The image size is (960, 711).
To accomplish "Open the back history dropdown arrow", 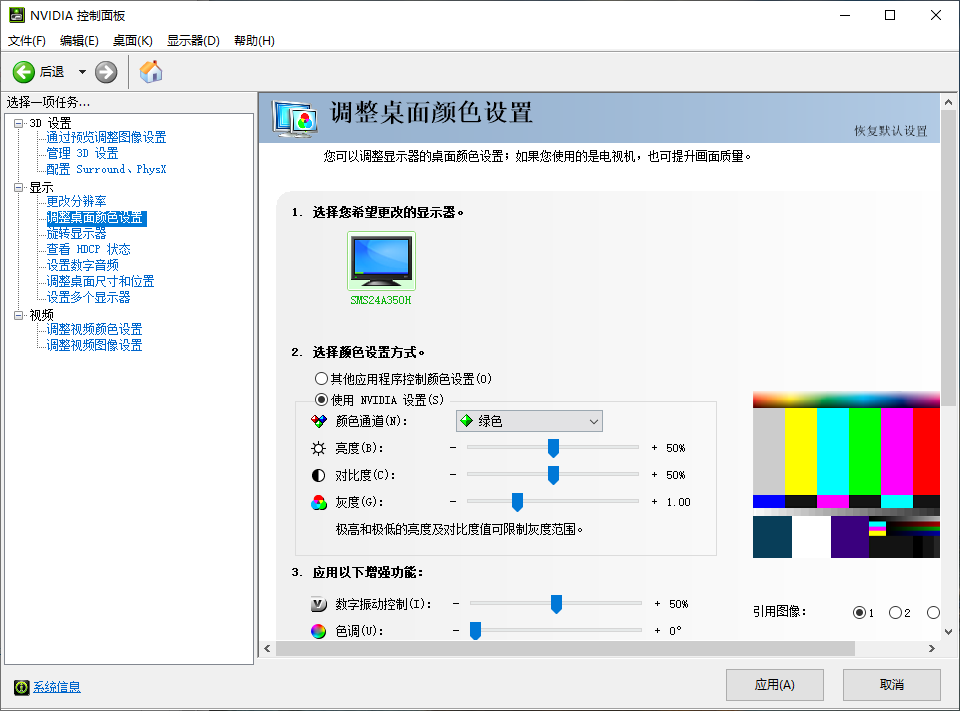I will [x=82, y=72].
